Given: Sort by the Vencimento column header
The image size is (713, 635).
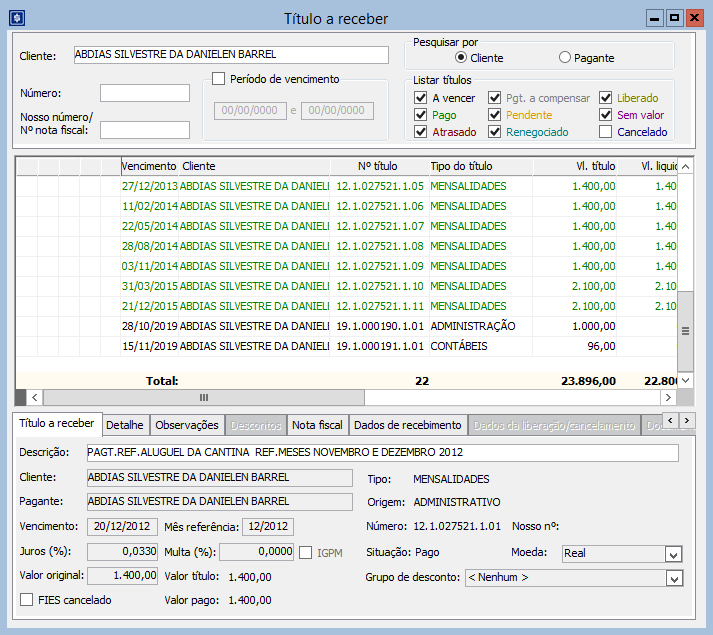Looking at the screenshot, I should 149,166.
